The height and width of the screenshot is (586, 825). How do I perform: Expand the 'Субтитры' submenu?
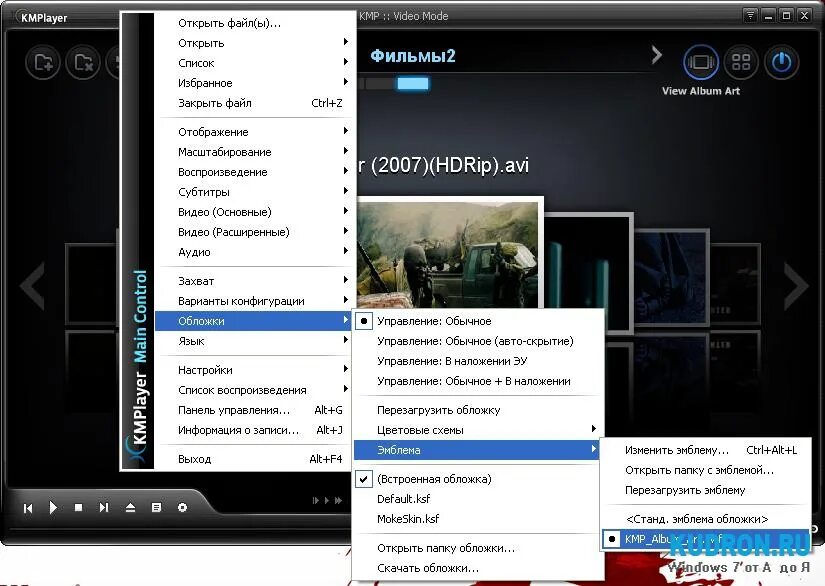(255, 191)
